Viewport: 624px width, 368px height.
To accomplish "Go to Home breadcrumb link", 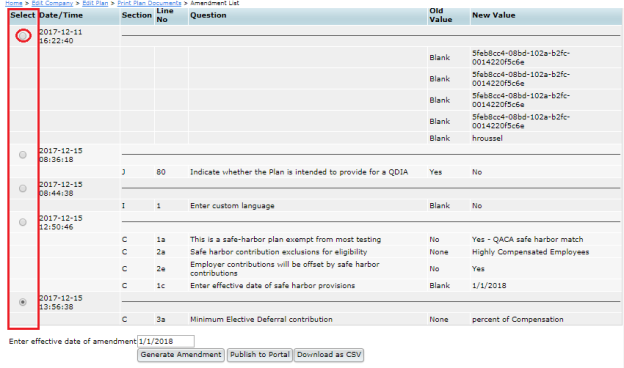I will tap(14, 3).
